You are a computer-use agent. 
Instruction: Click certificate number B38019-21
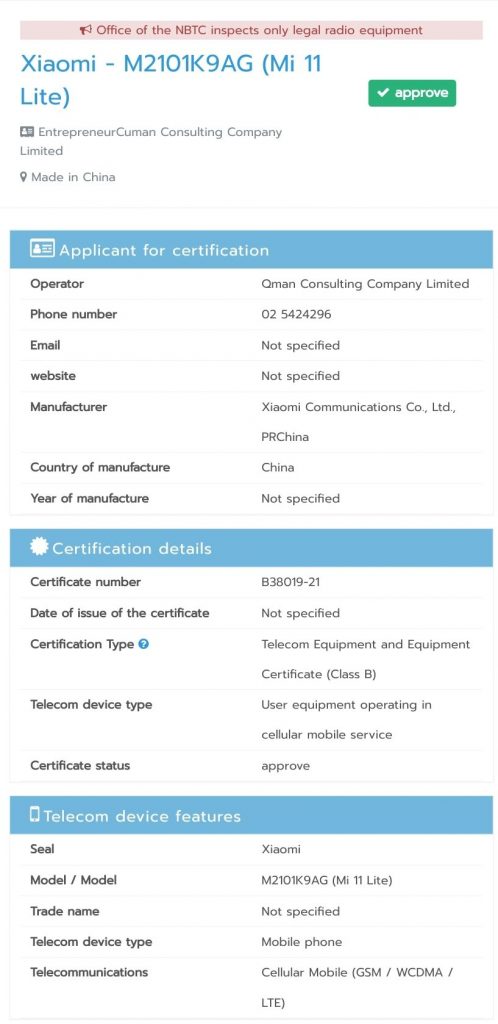(290, 582)
